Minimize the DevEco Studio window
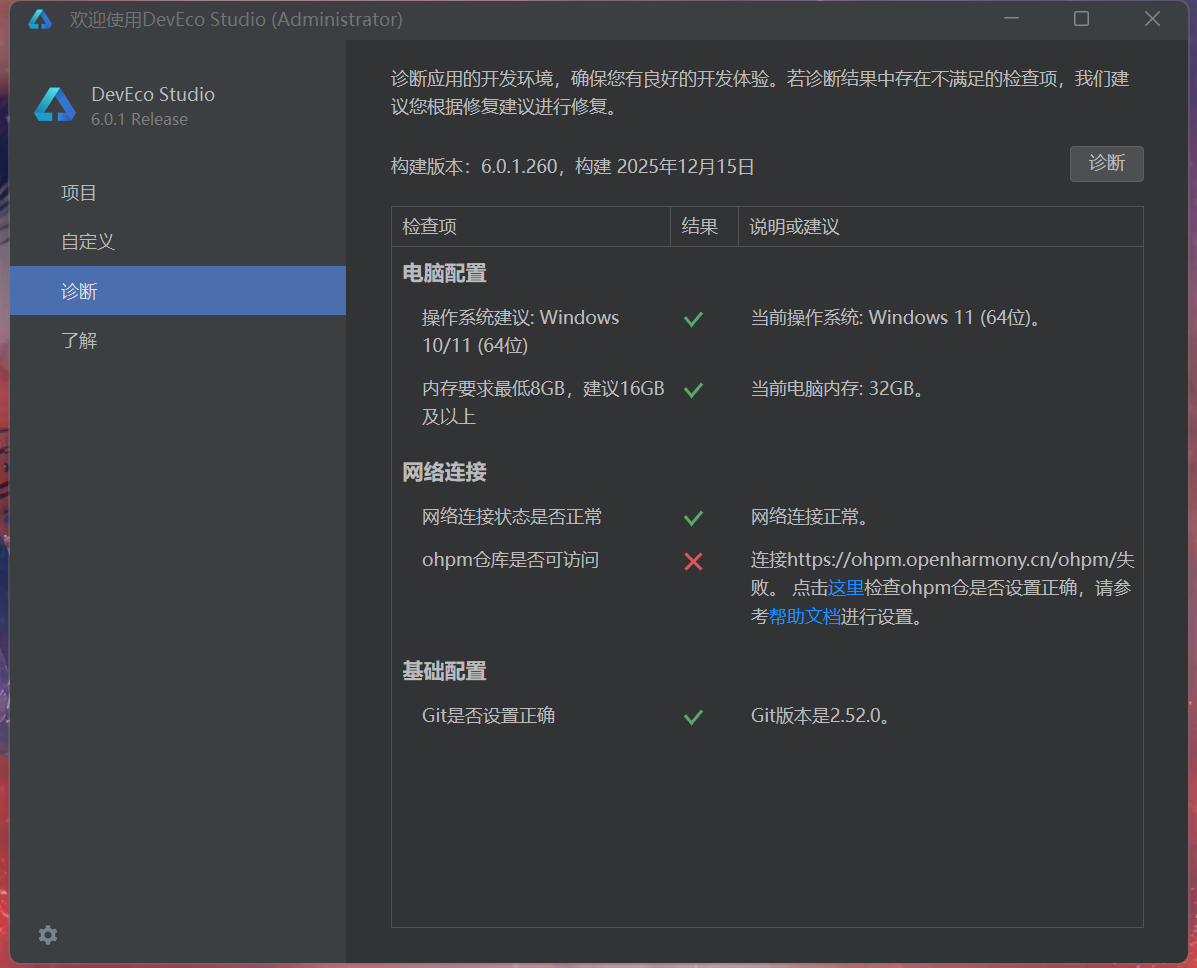 point(1011,19)
